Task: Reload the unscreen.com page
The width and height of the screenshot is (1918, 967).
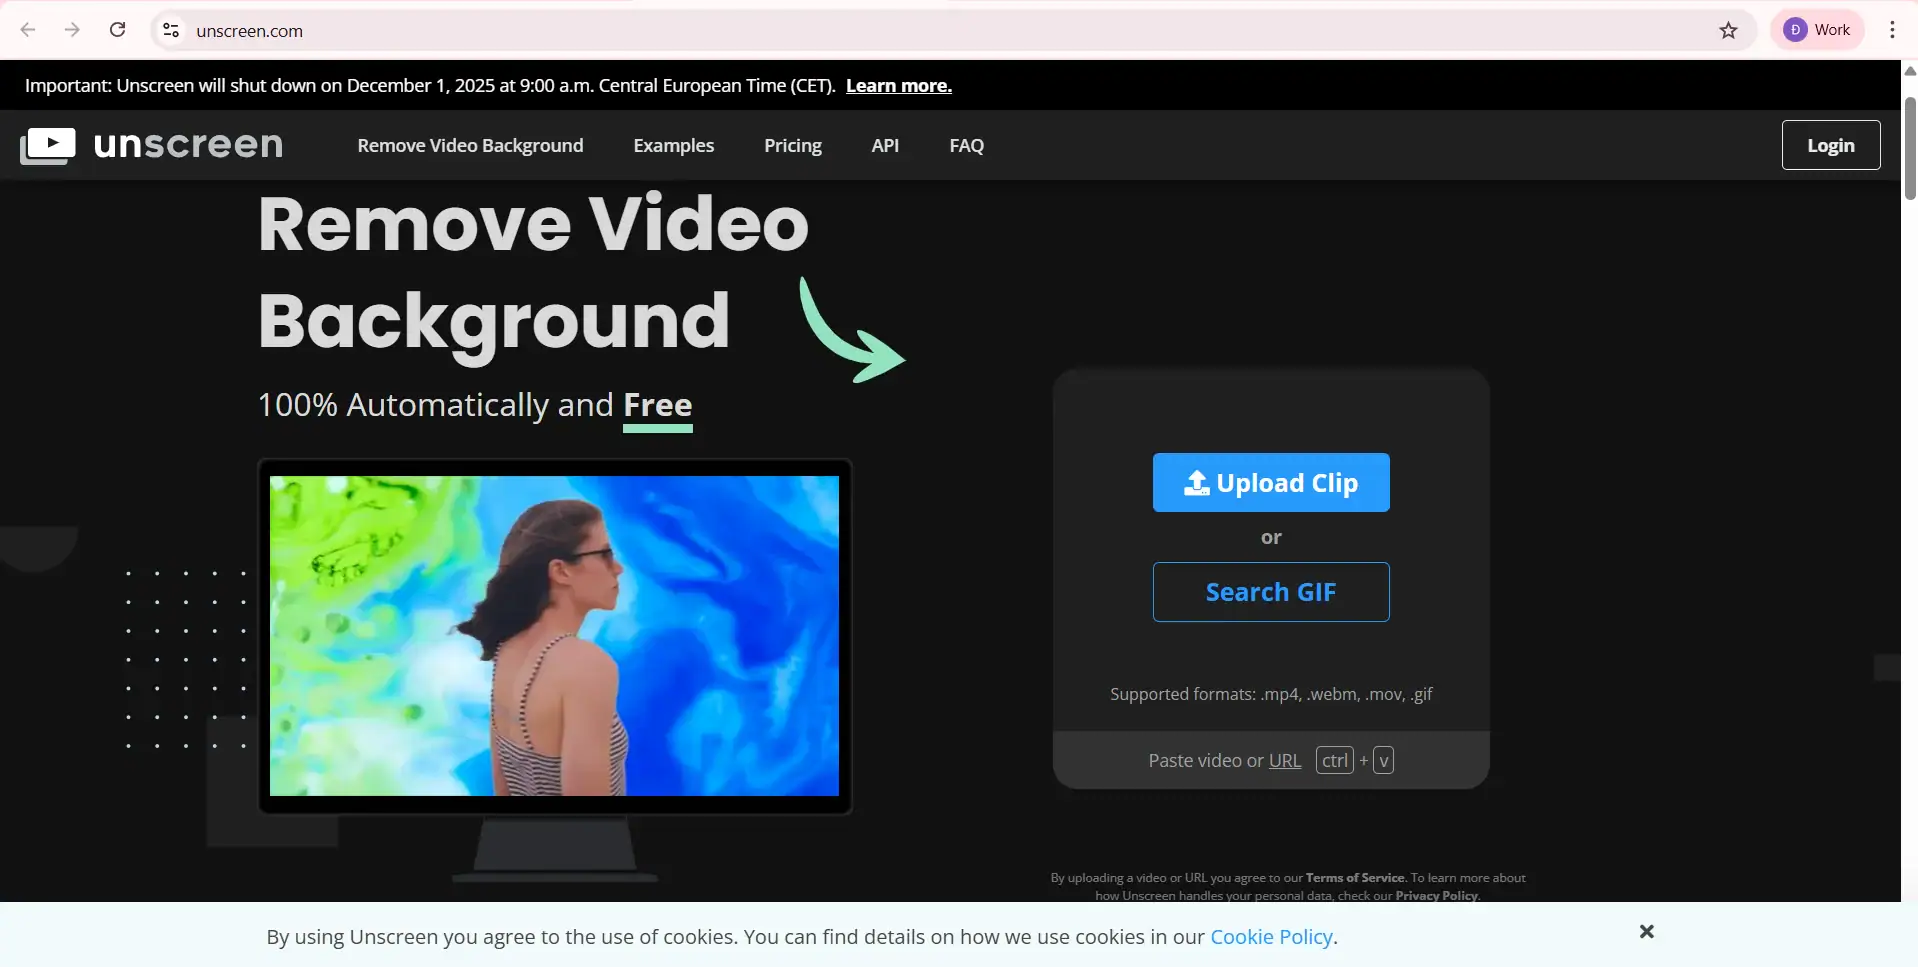Action: point(117,30)
